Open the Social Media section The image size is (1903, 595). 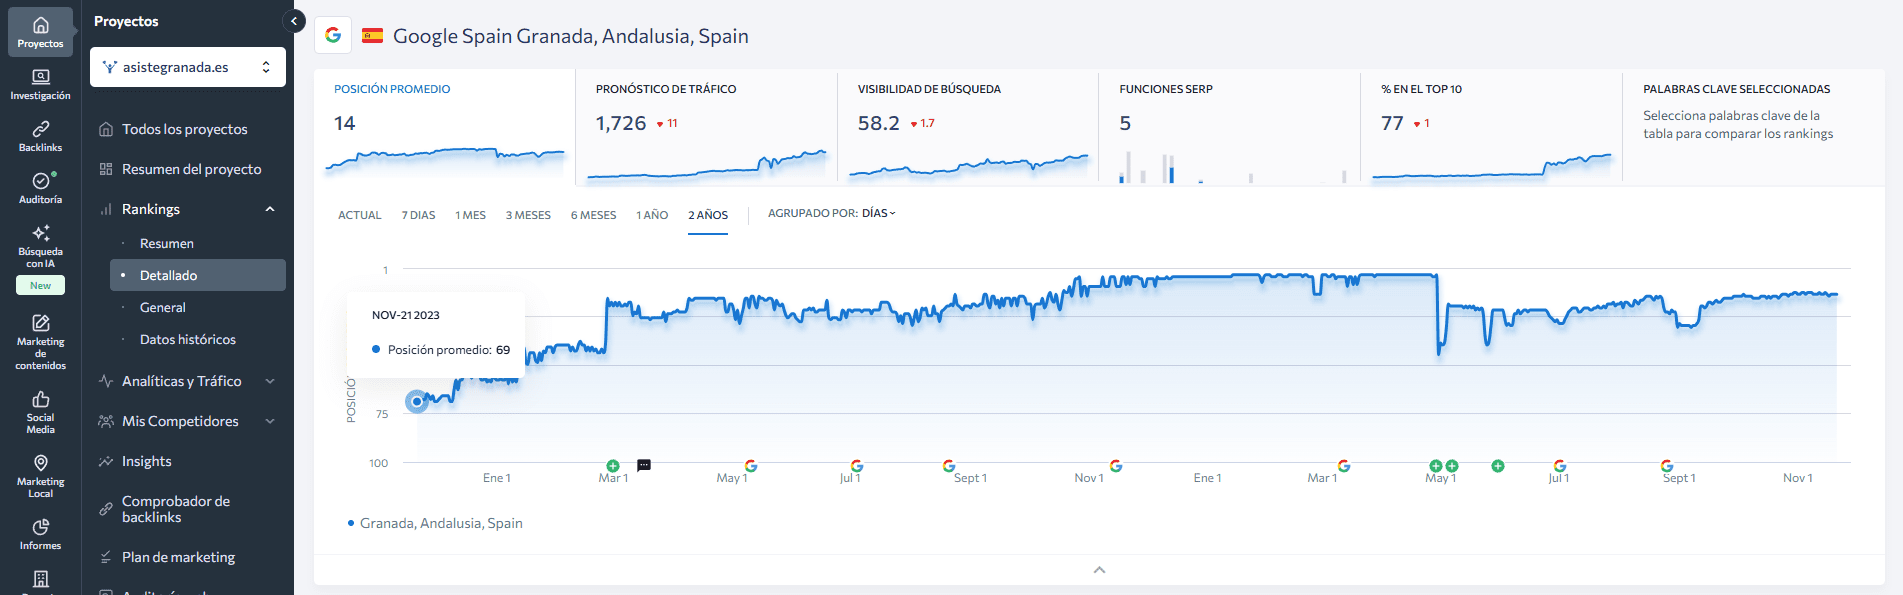40,411
